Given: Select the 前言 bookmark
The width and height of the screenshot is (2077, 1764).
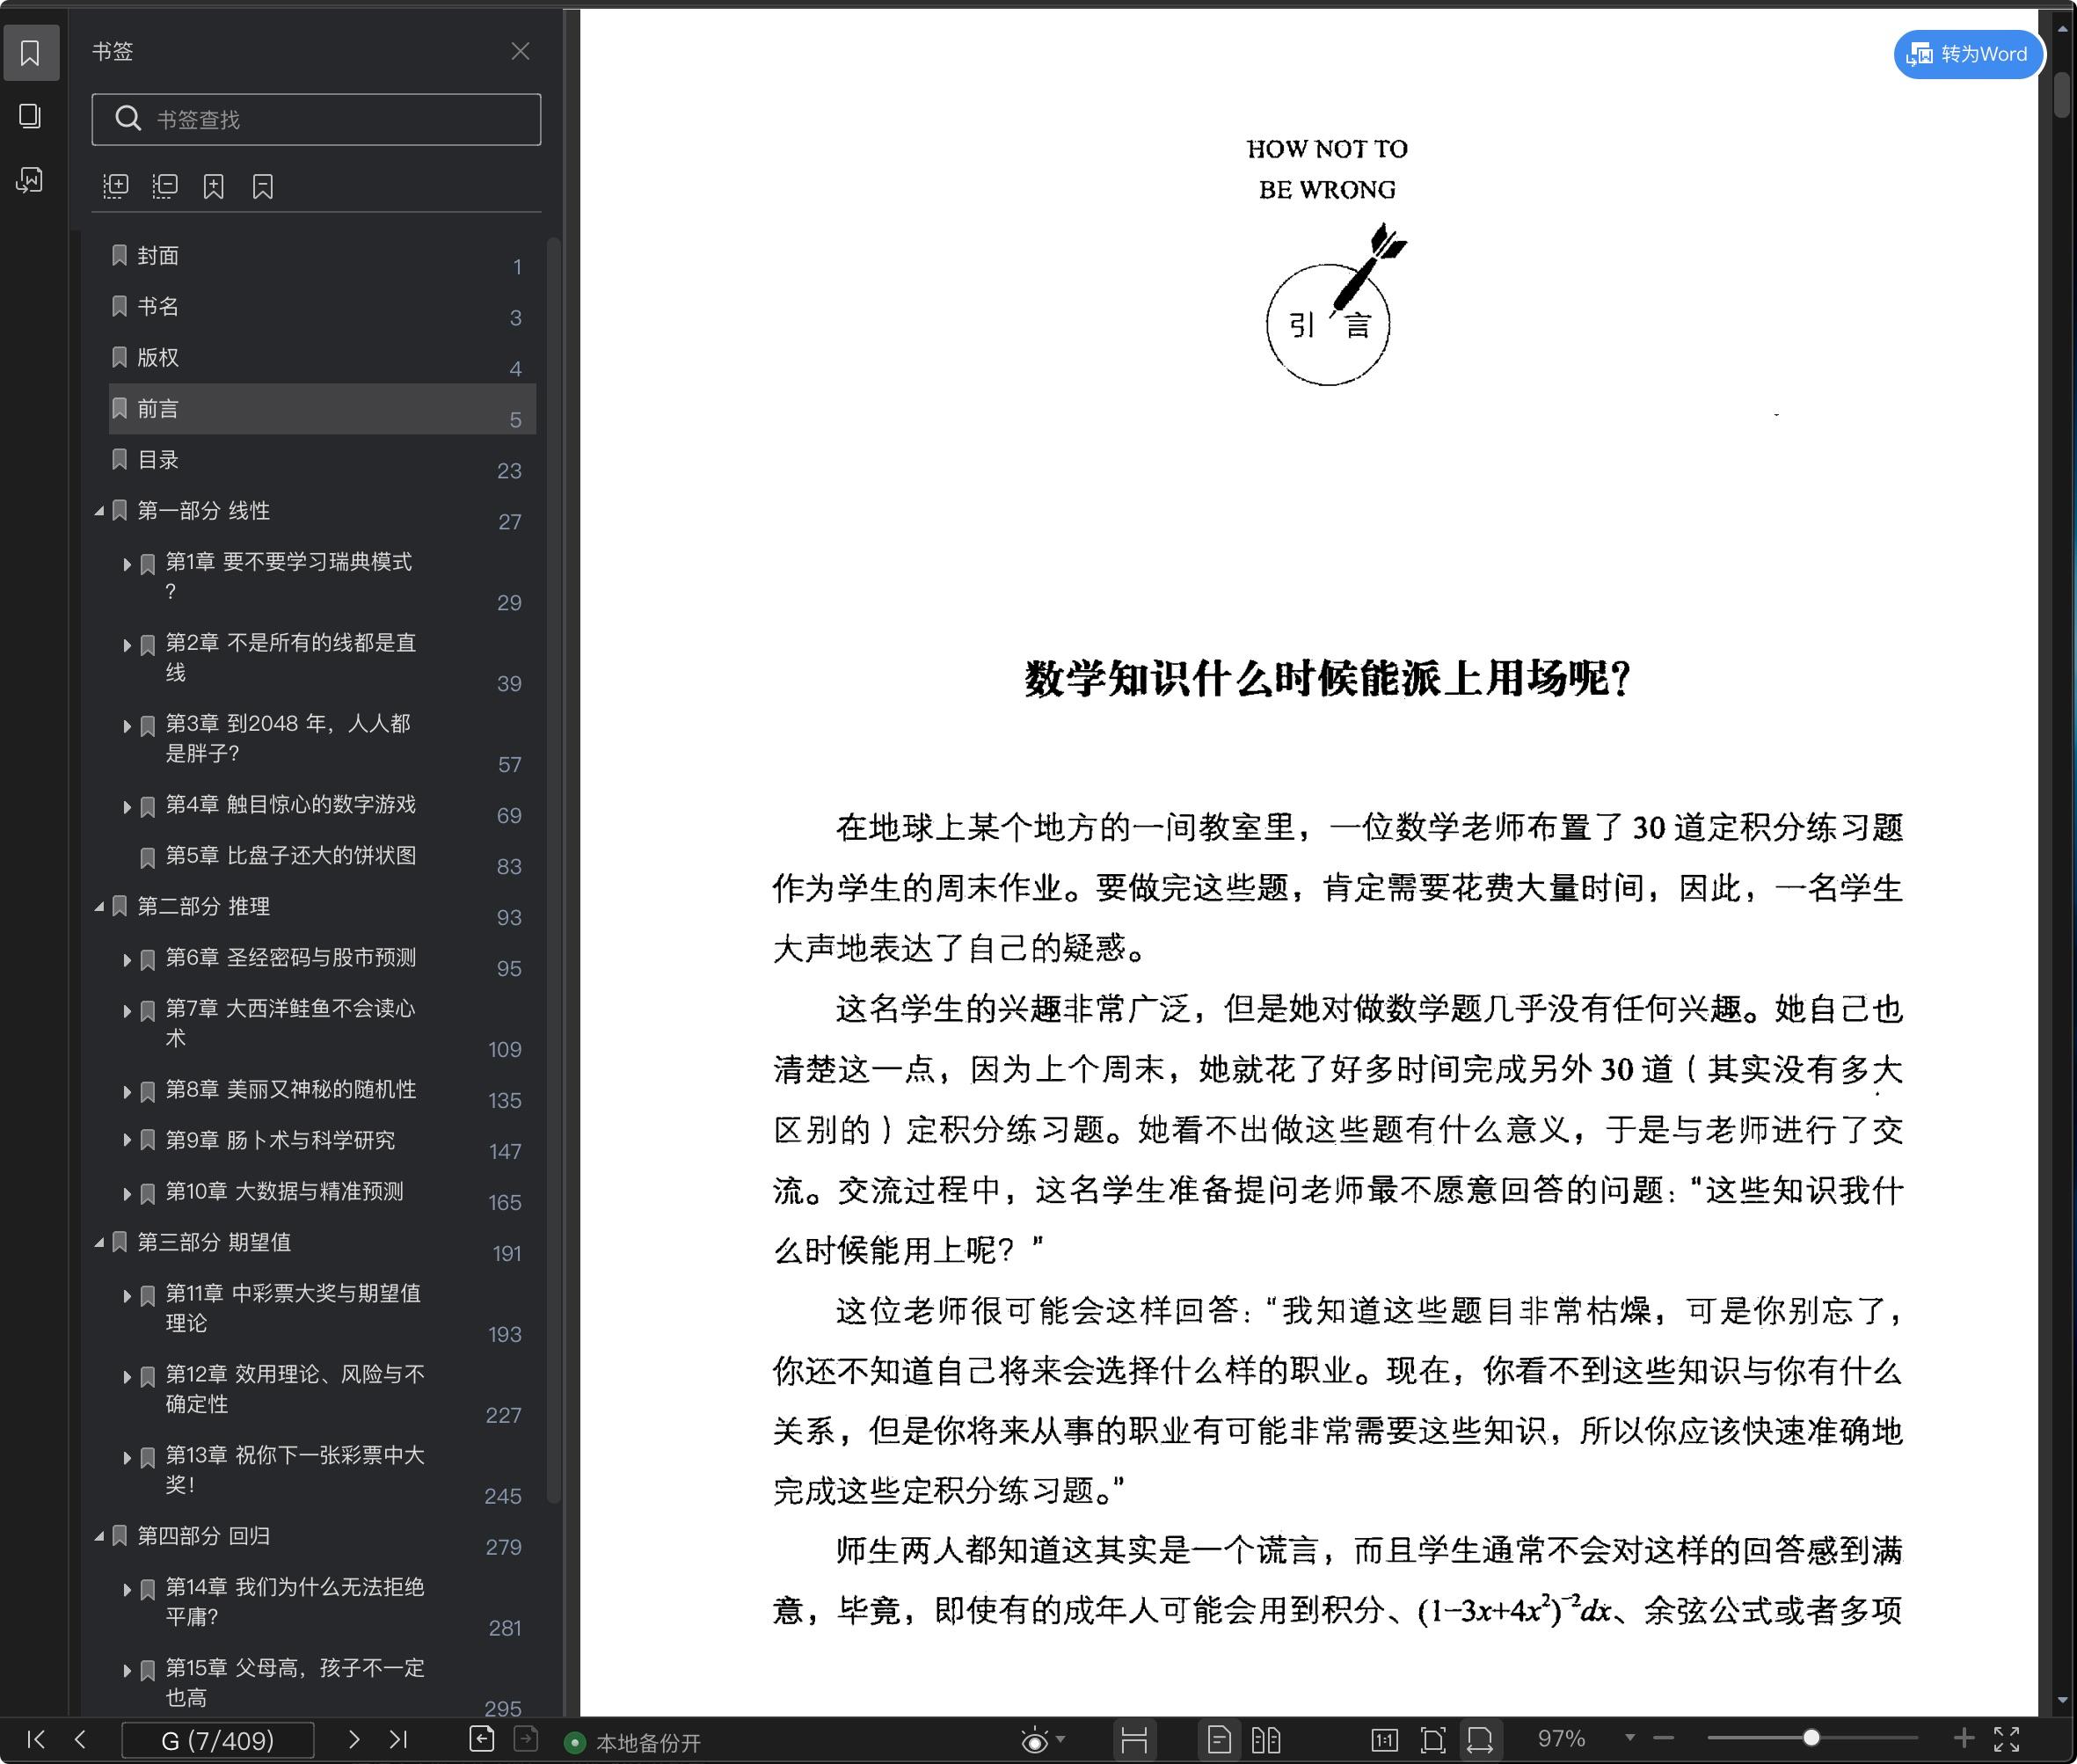Looking at the screenshot, I should (322, 409).
